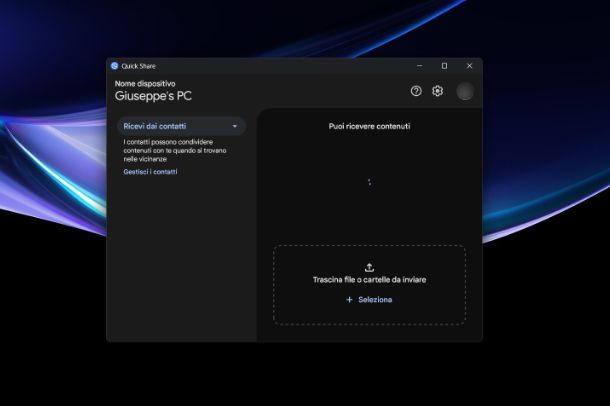Close the Quick Share window
The height and width of the screenshot is (406, 610).
(469, 66)
